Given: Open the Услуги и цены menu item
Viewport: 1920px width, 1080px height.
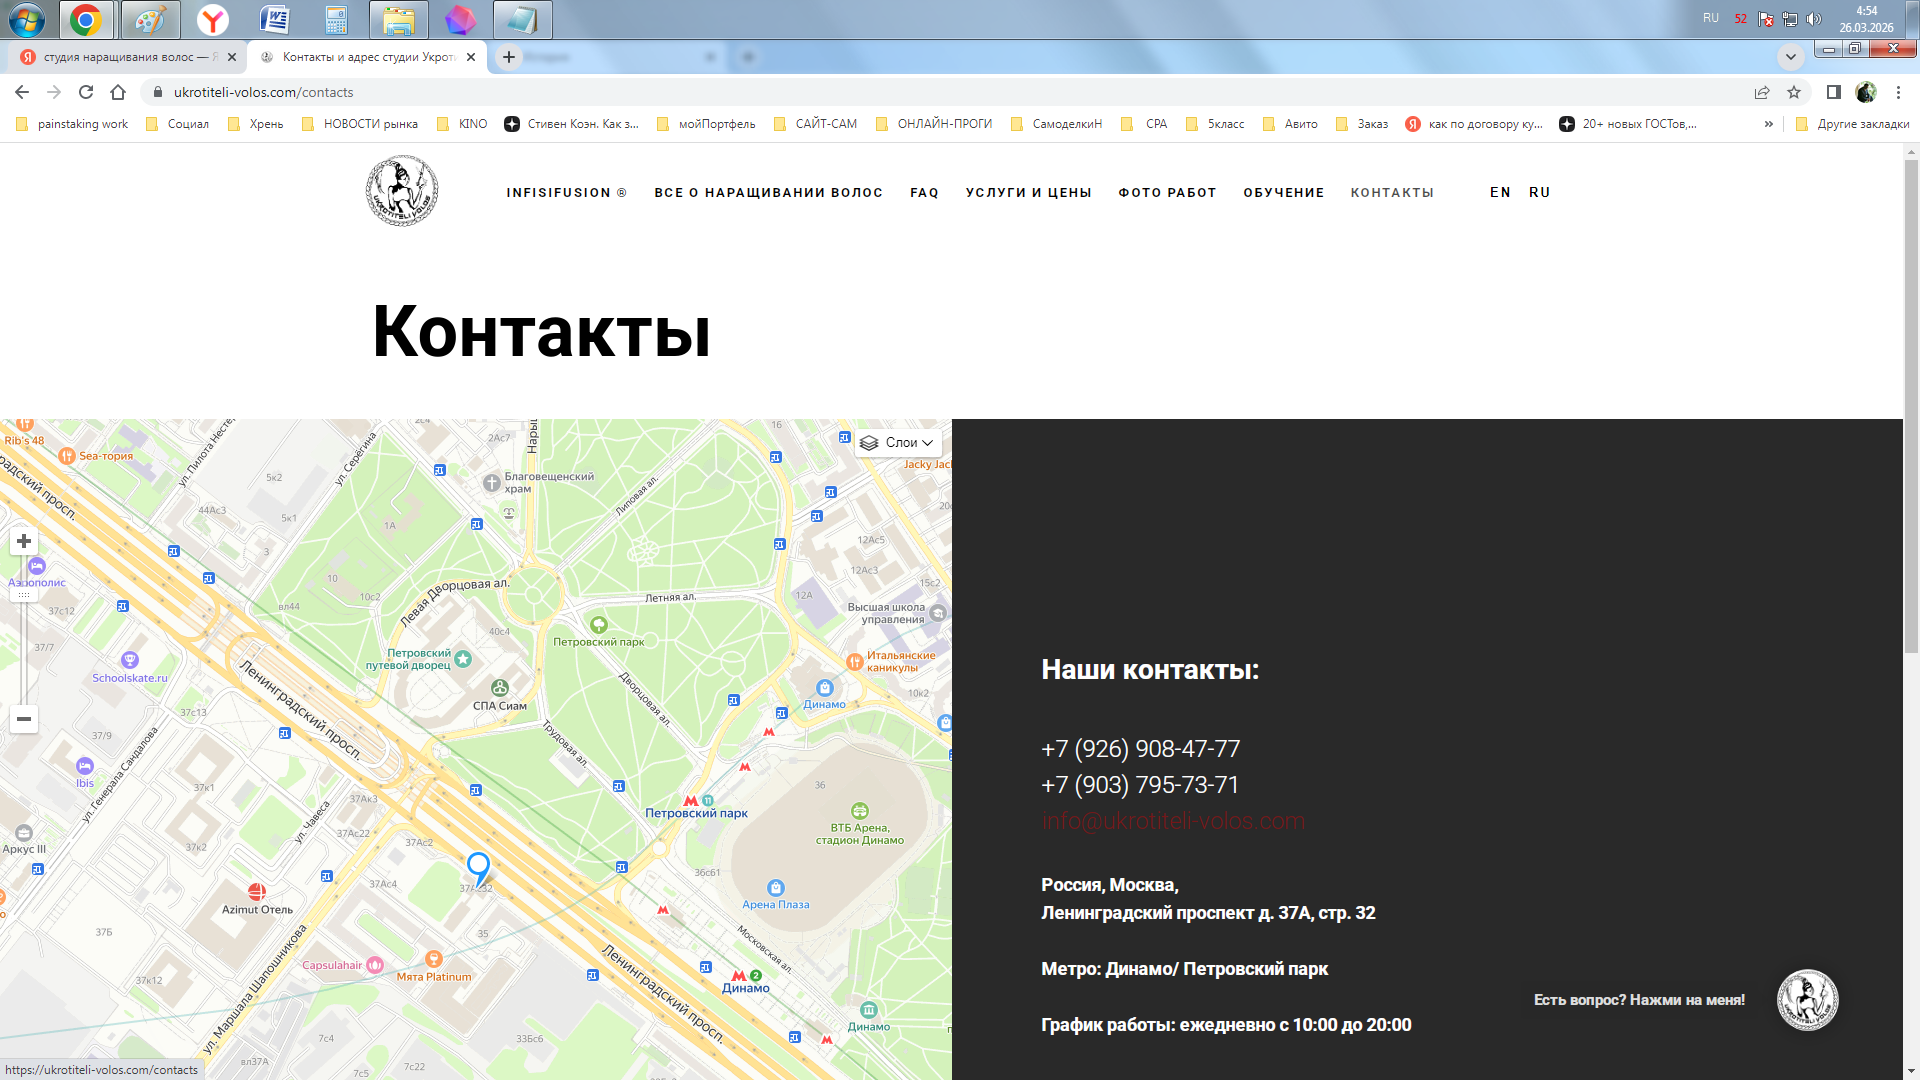Looking at the screenshot, I should coord(1028,192).
